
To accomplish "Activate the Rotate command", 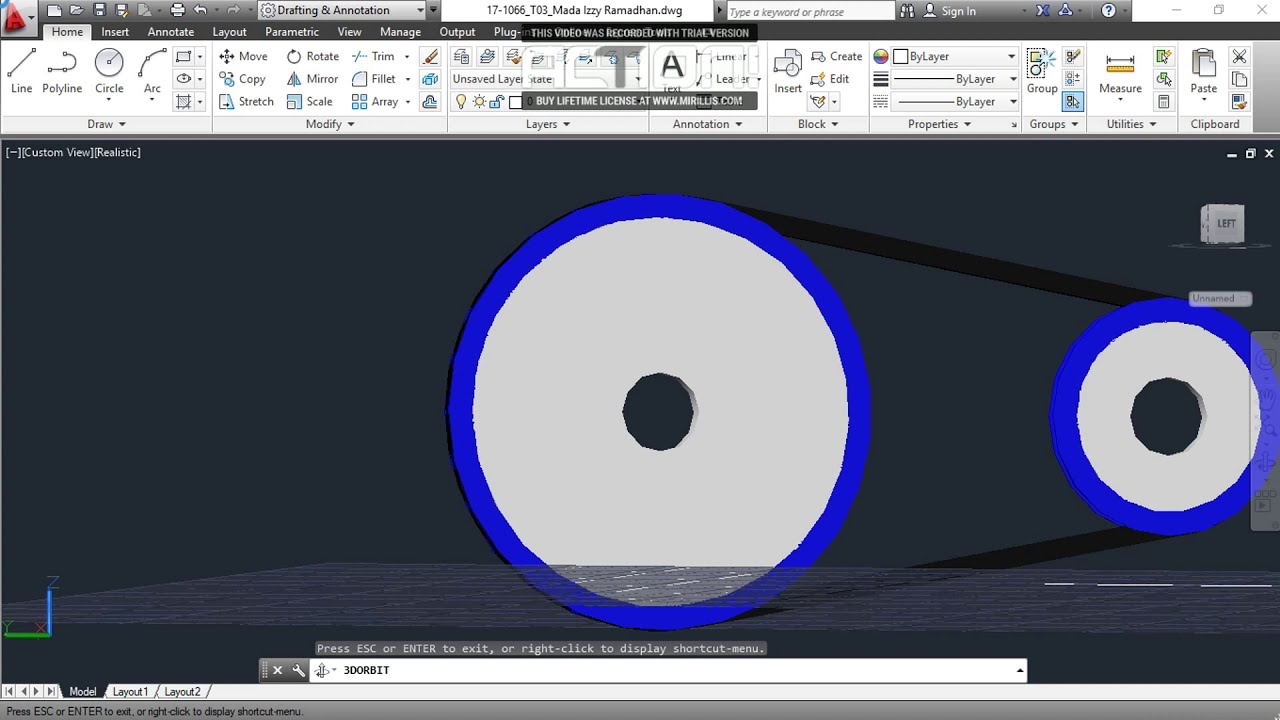I will tap(313, 56).
